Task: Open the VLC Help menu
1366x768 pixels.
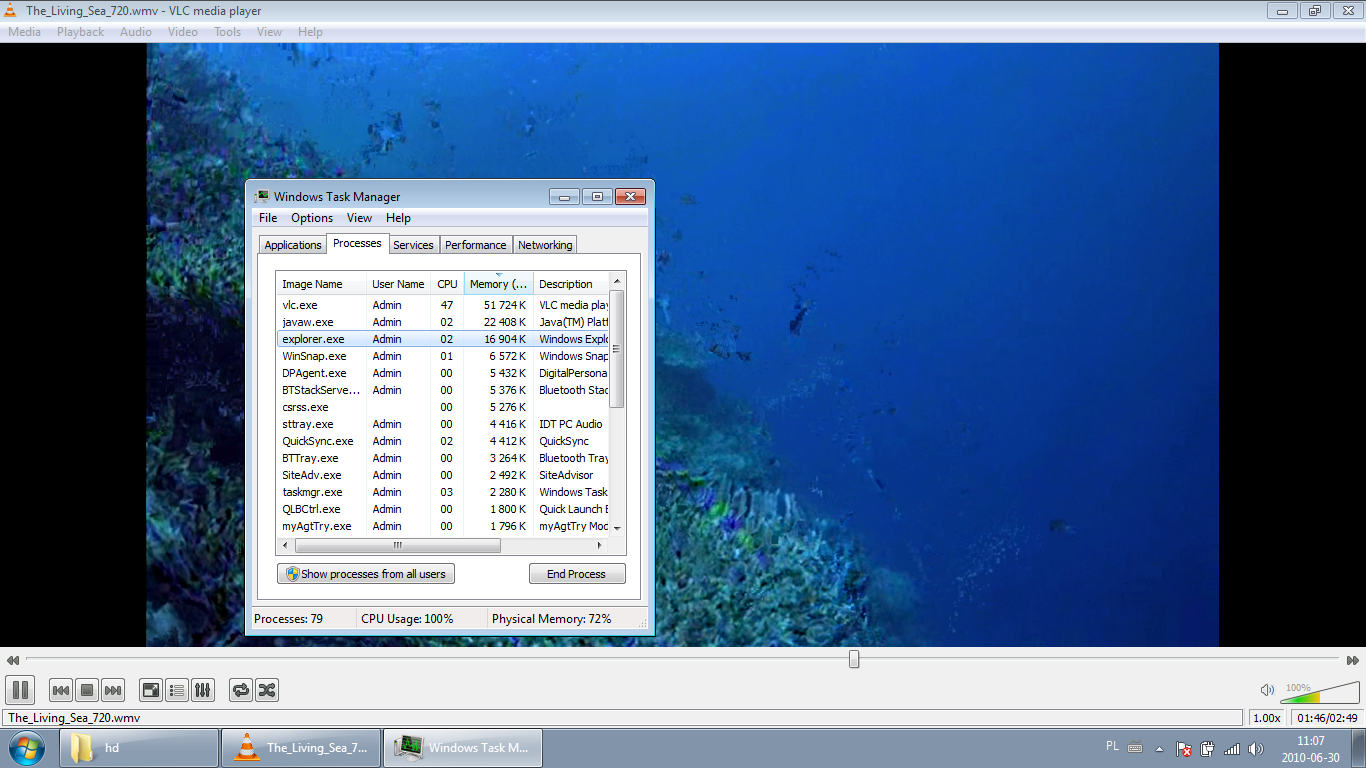Action: (x=311, y=32)
